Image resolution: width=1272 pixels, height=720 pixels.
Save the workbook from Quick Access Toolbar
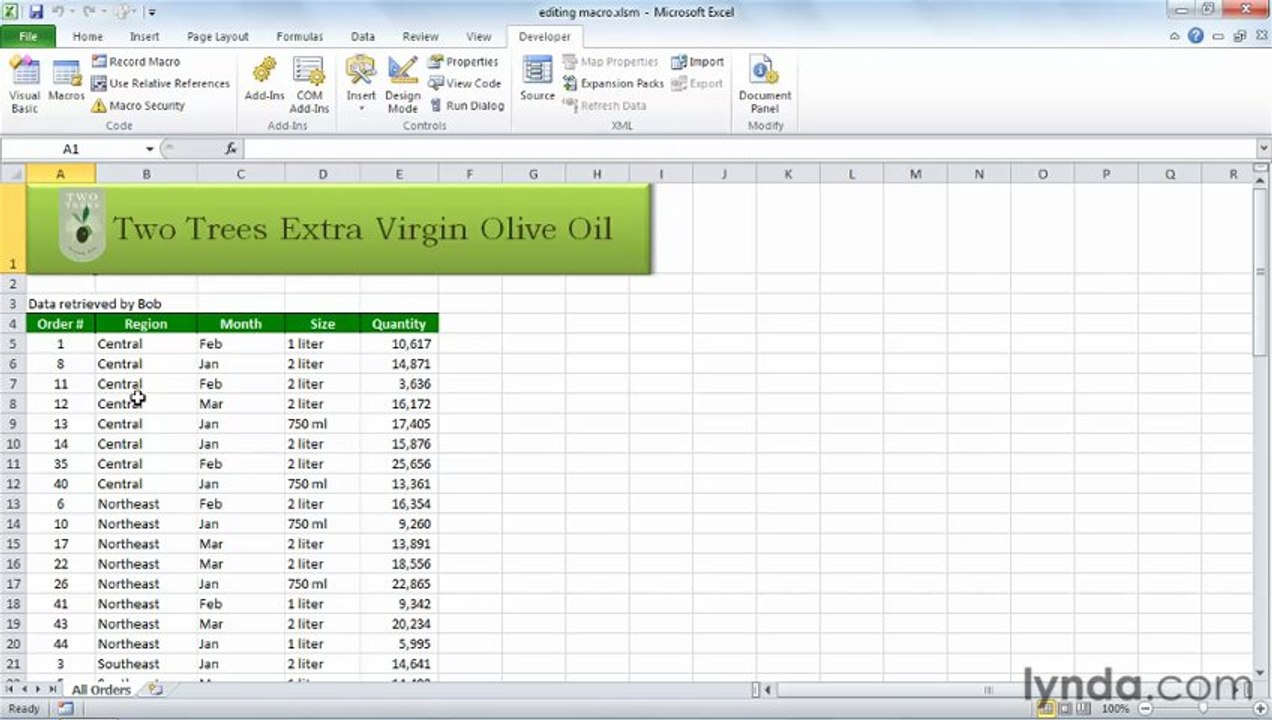(x=36, y=12)
